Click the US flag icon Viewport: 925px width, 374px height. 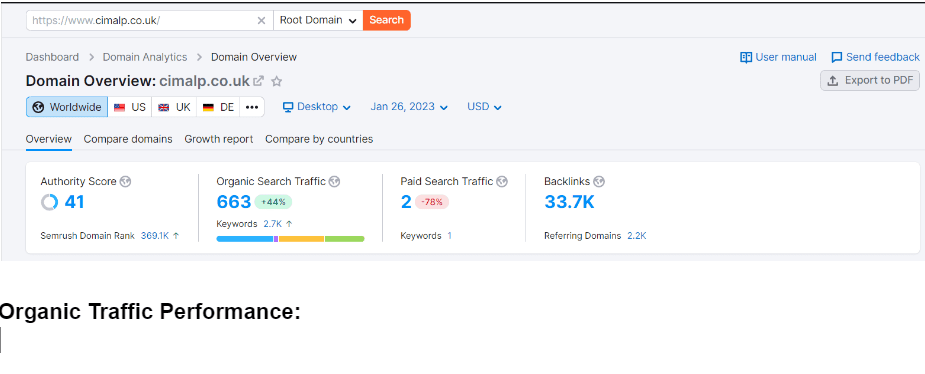click(120, 107)
